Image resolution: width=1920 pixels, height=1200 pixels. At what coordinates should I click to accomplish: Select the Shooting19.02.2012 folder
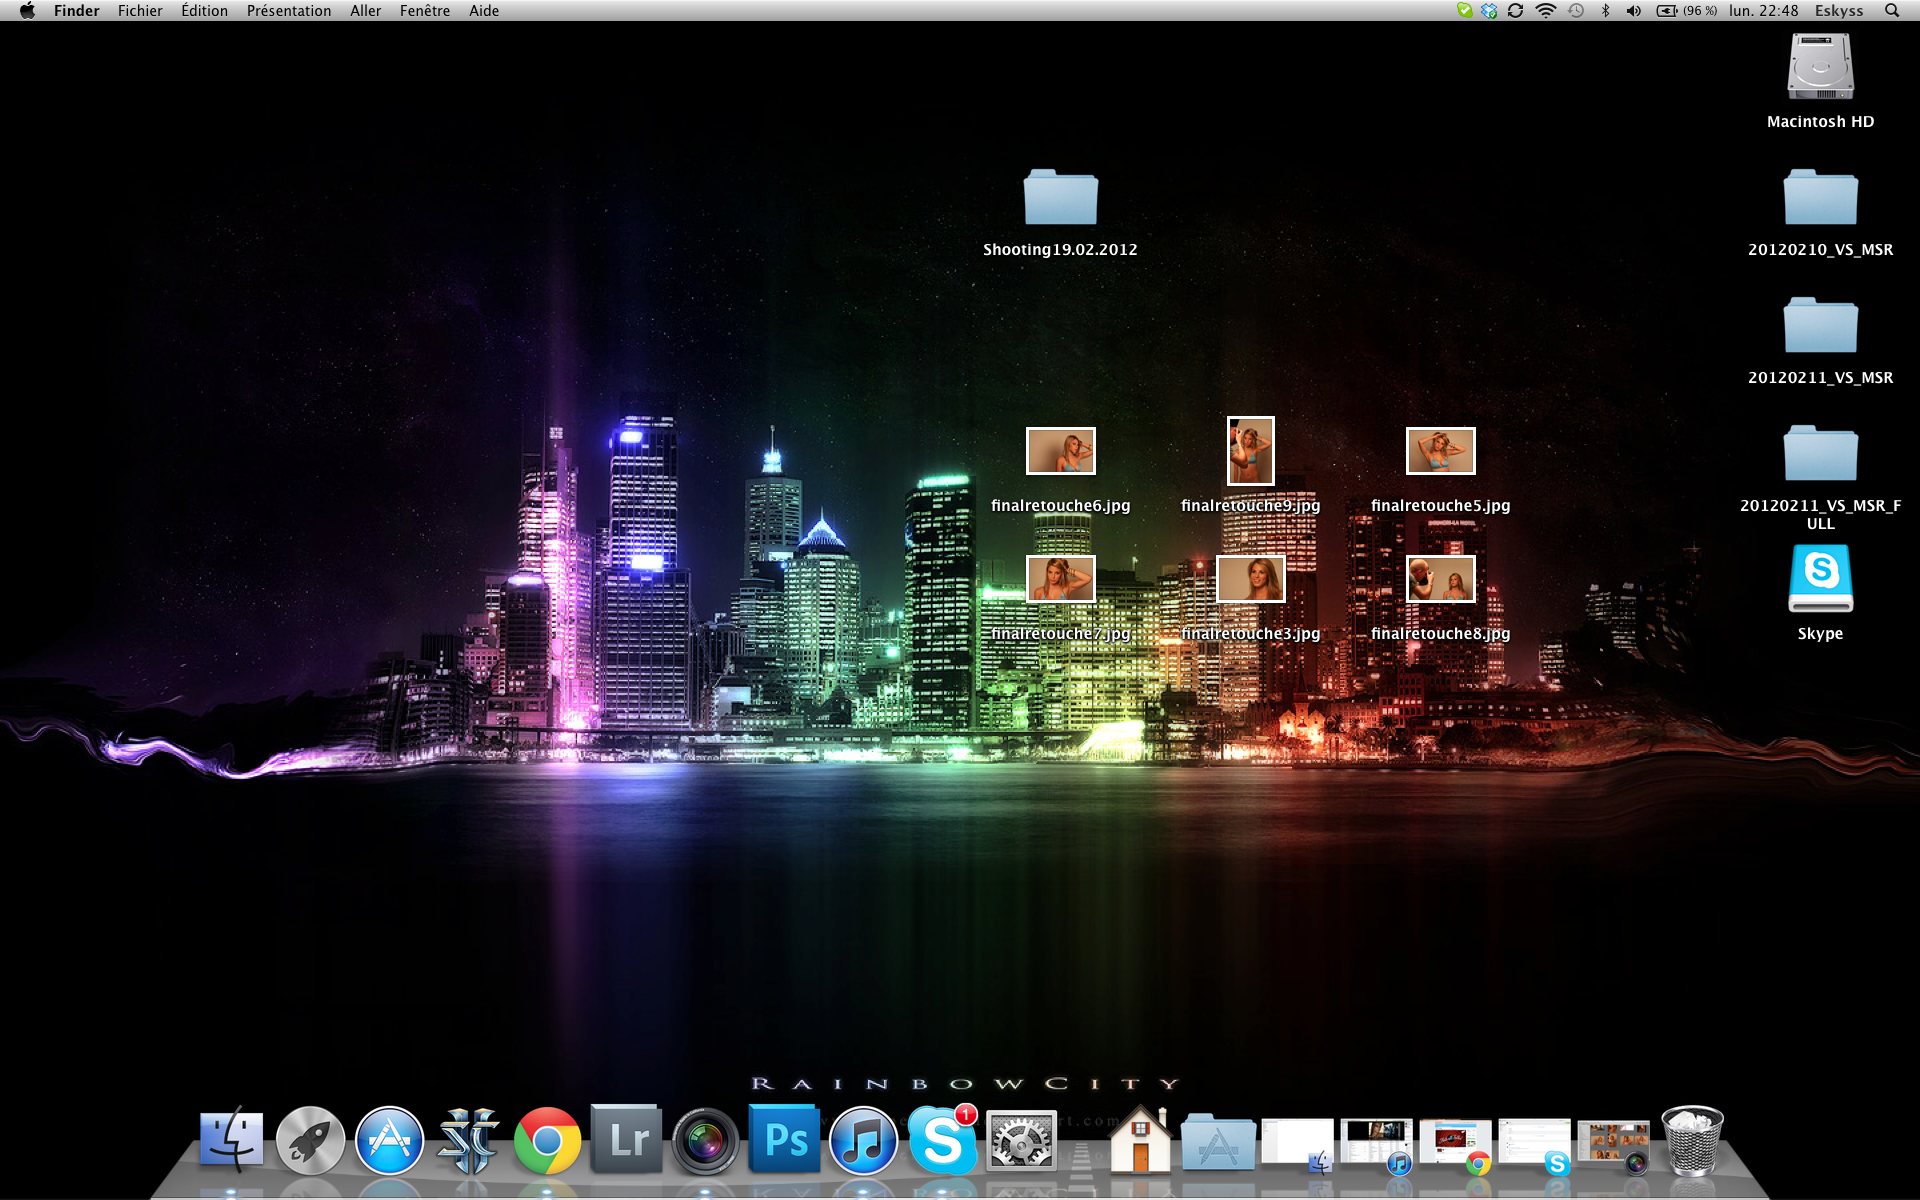click(x=1060, y=197)
